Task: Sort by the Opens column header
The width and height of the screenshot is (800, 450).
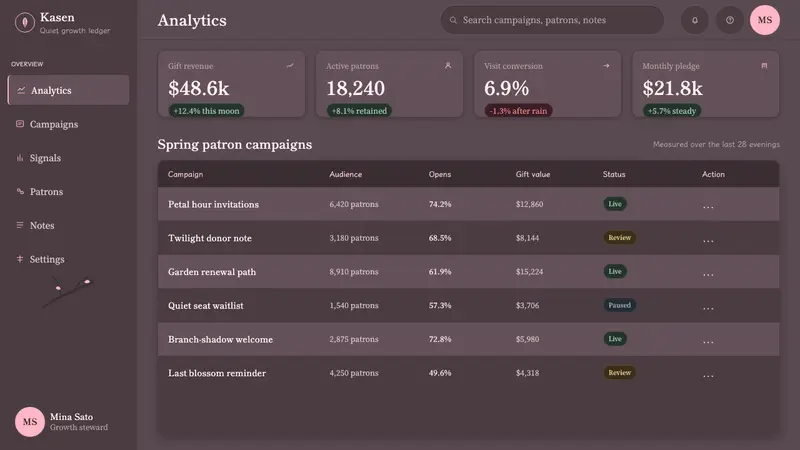Action: click(440, 174)
